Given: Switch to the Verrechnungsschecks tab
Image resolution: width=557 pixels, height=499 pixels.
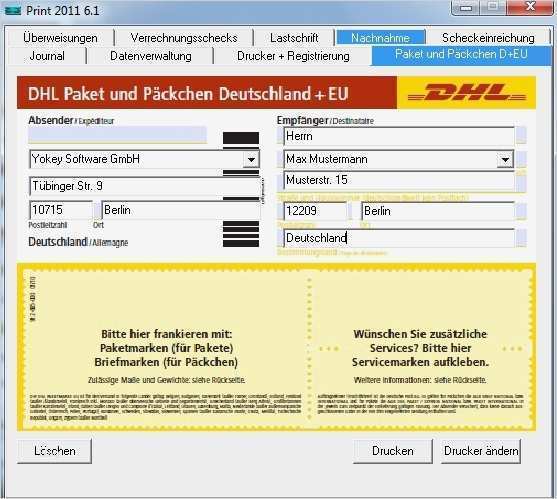Looking at the screenshot, I should coord(184,38).
